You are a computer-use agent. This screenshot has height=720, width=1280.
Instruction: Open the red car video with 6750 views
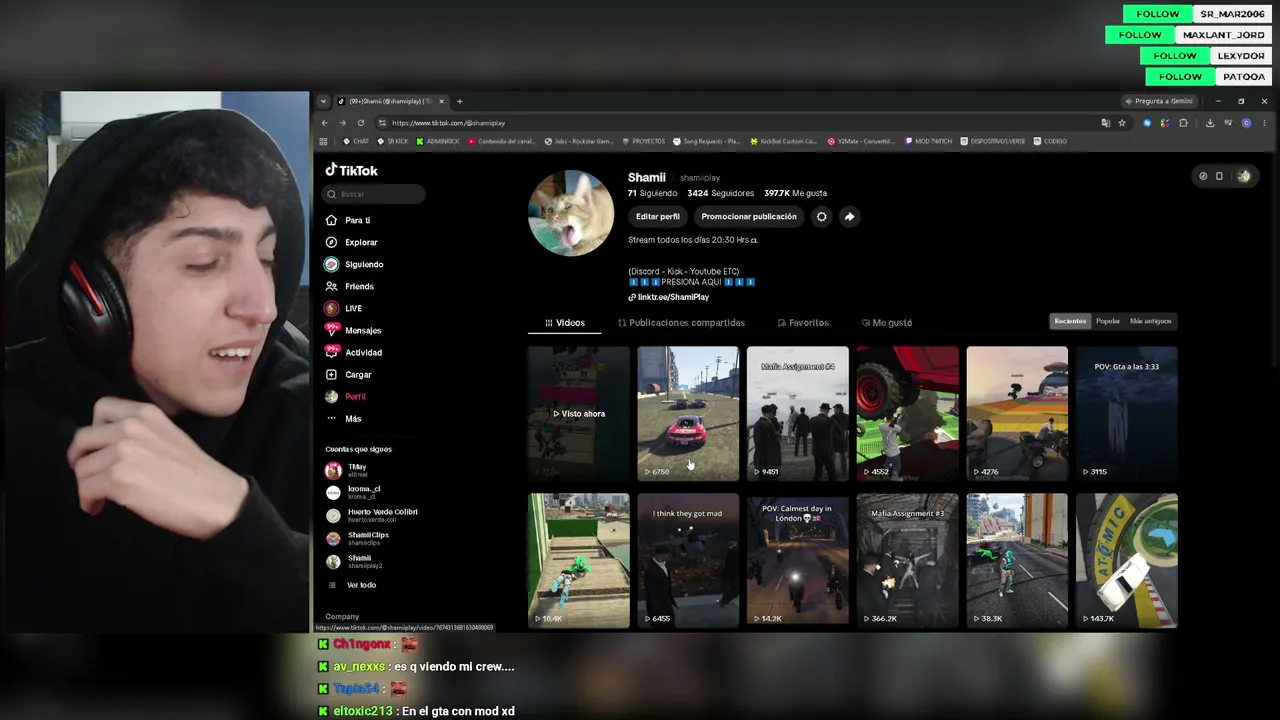688,414
